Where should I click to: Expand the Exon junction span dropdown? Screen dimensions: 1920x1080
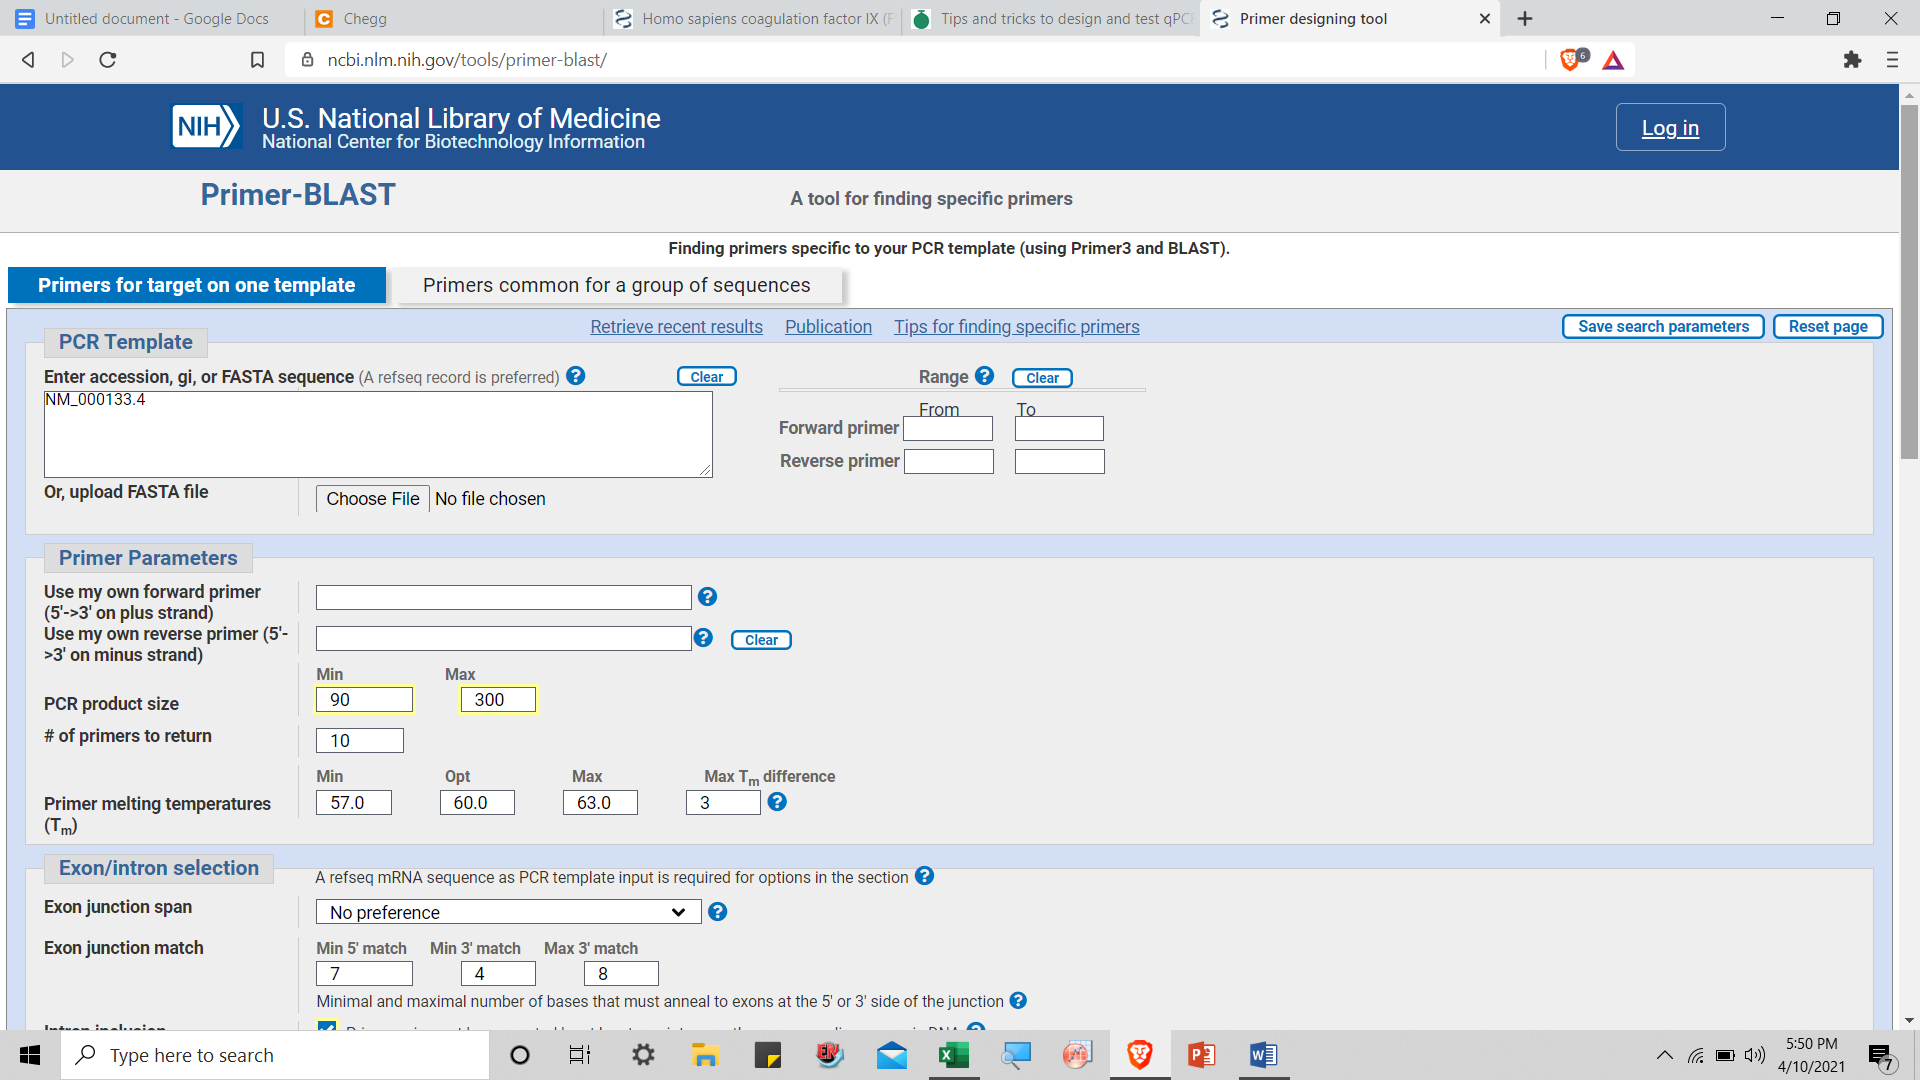(508, 912)
